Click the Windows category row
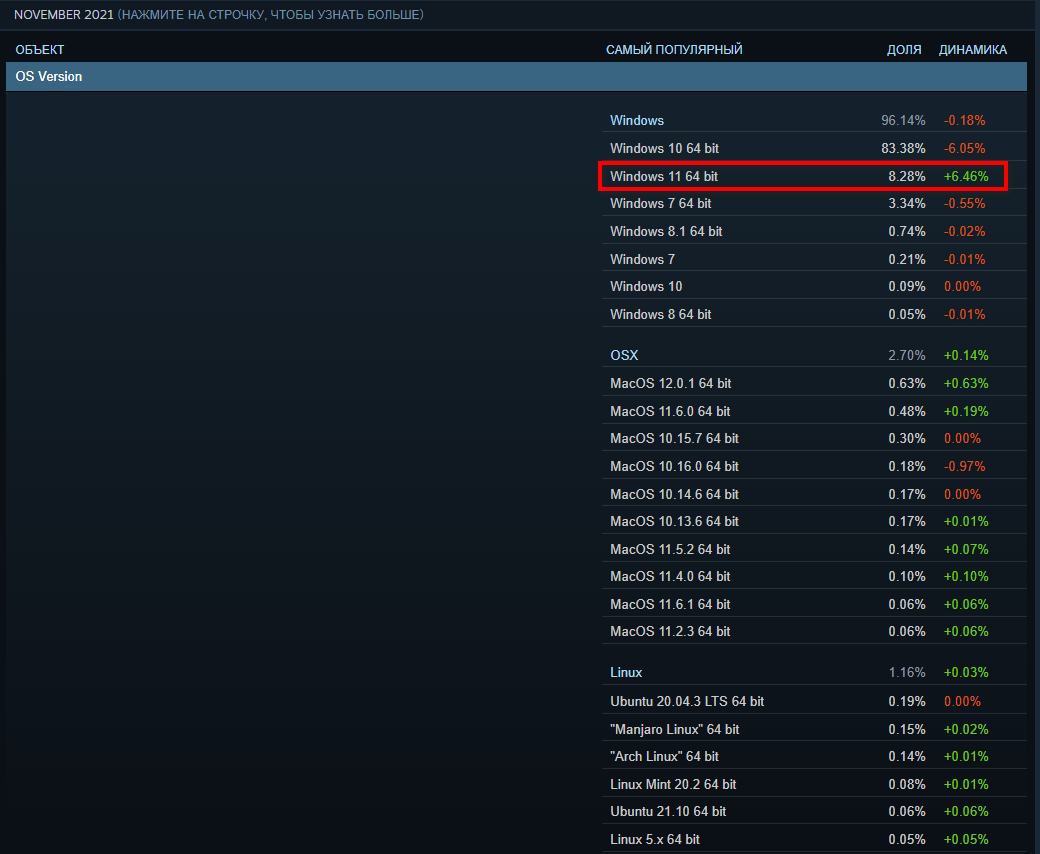Viewport: 1040px width, 854px height. point(637,120)
